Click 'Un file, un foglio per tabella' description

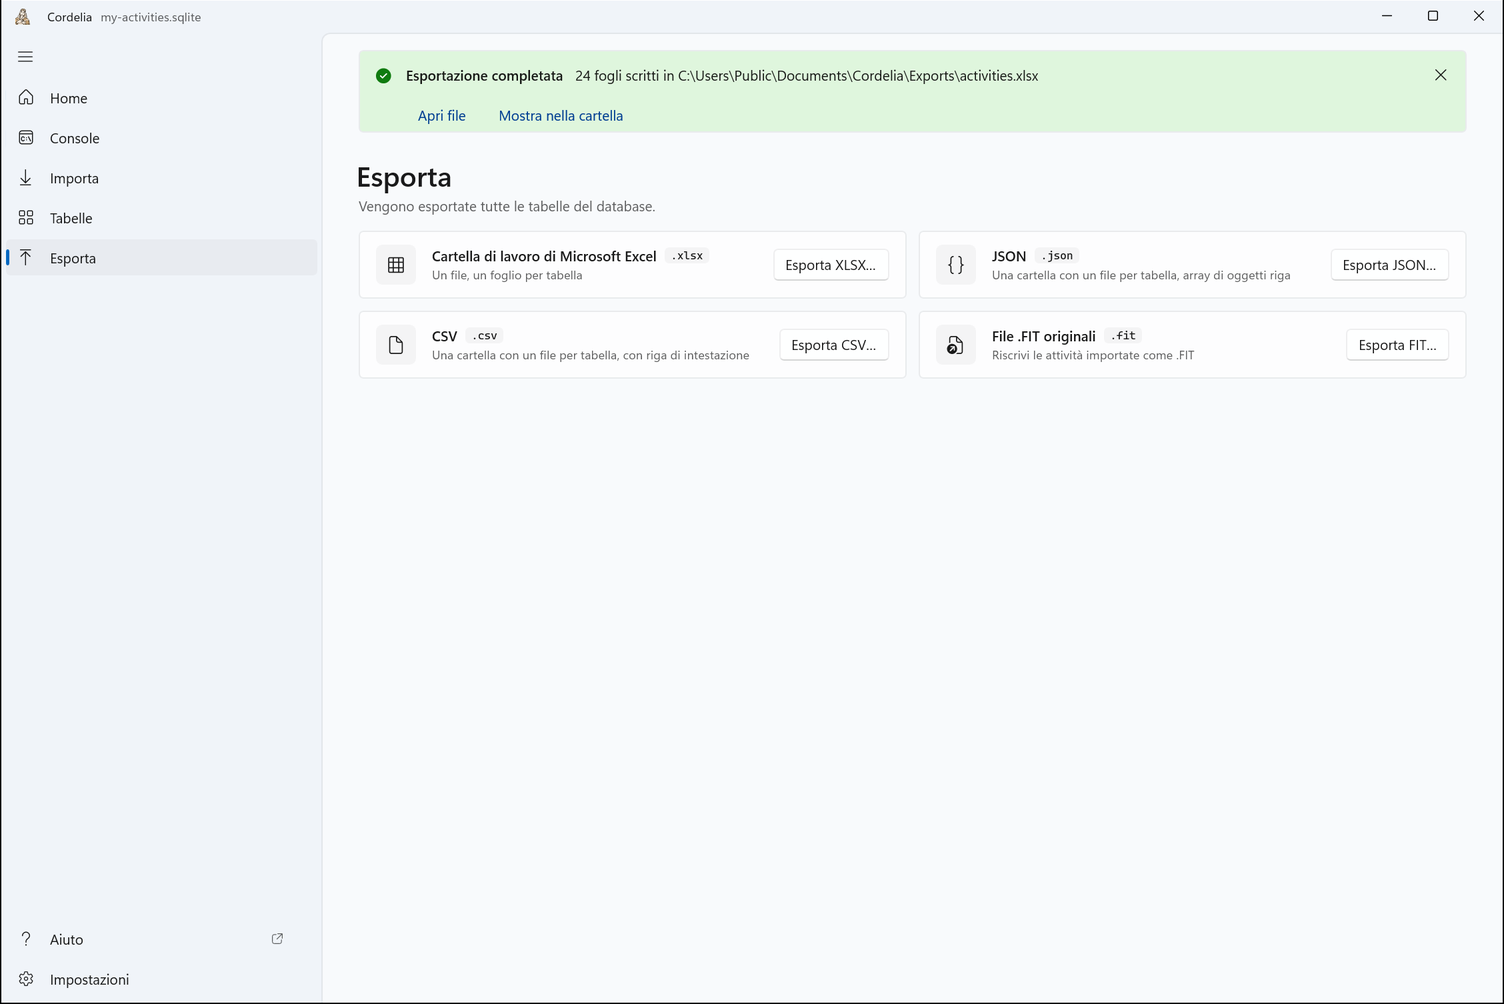click(507, 275)
